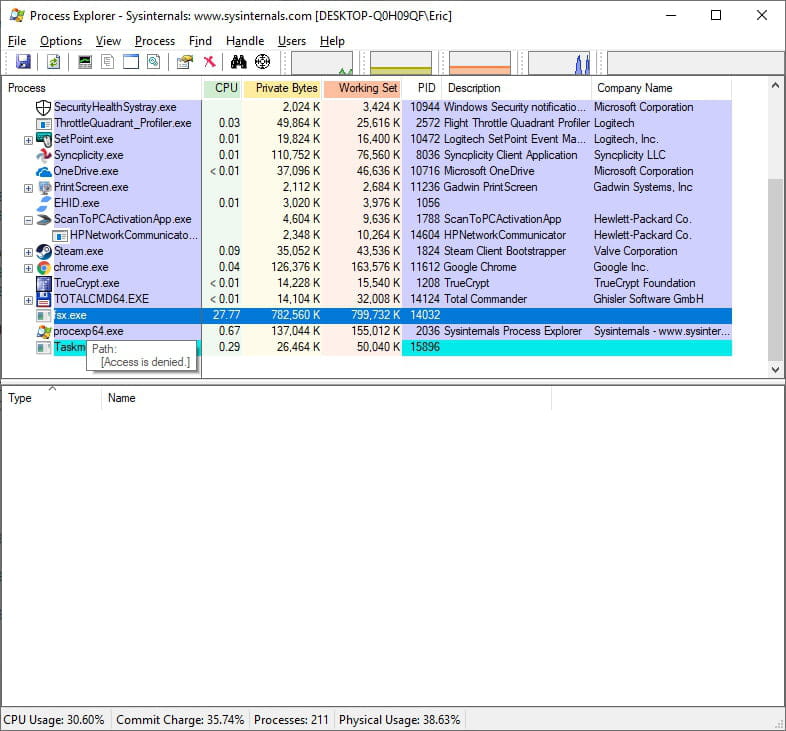
Task: Open the Process menu
Action: click(155, 41)
